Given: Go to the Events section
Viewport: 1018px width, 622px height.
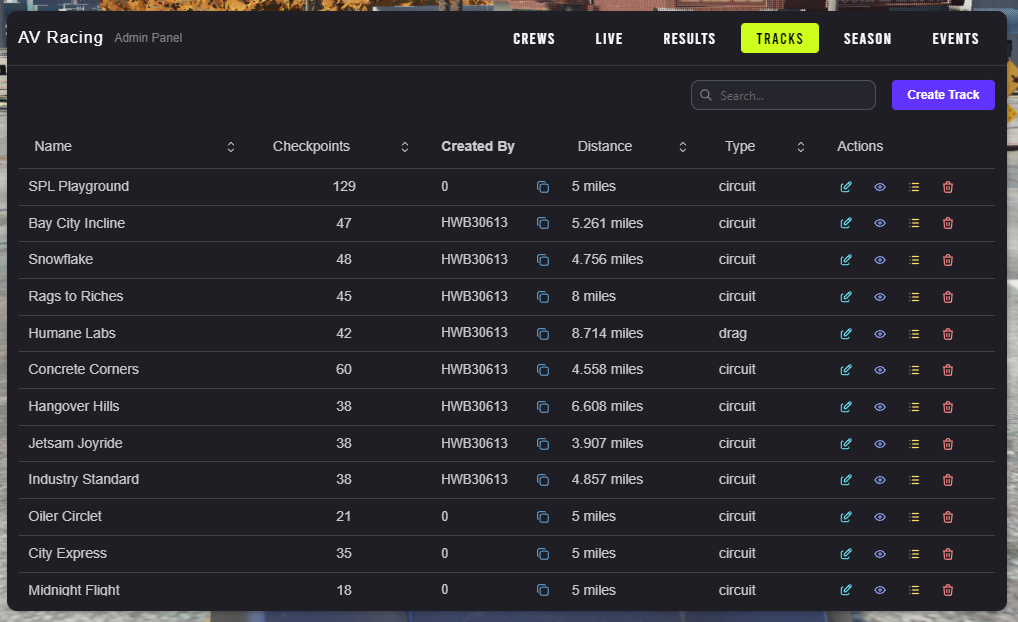Looking at the screenshot, I should 955,39.
